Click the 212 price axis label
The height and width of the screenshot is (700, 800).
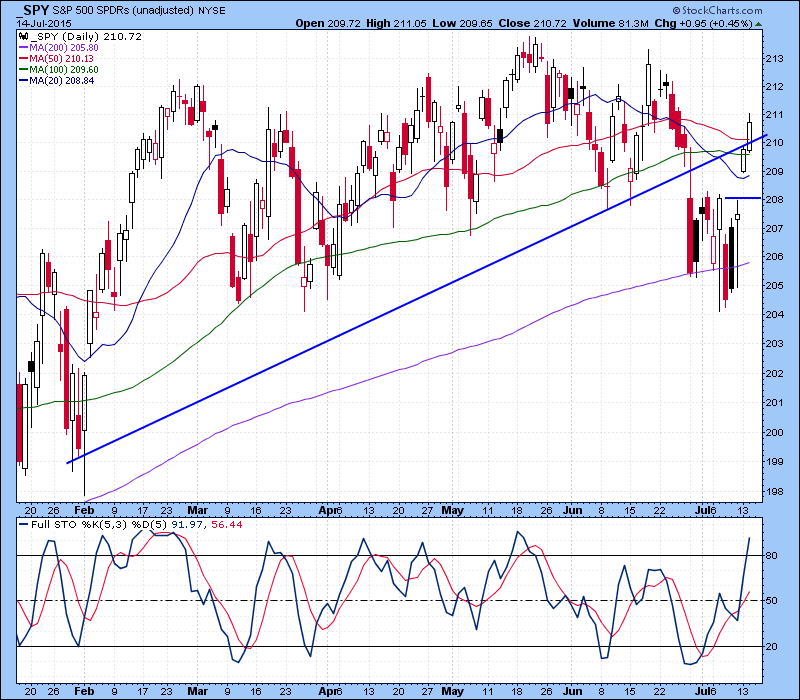pyautogui.click(x=774, y=86)
